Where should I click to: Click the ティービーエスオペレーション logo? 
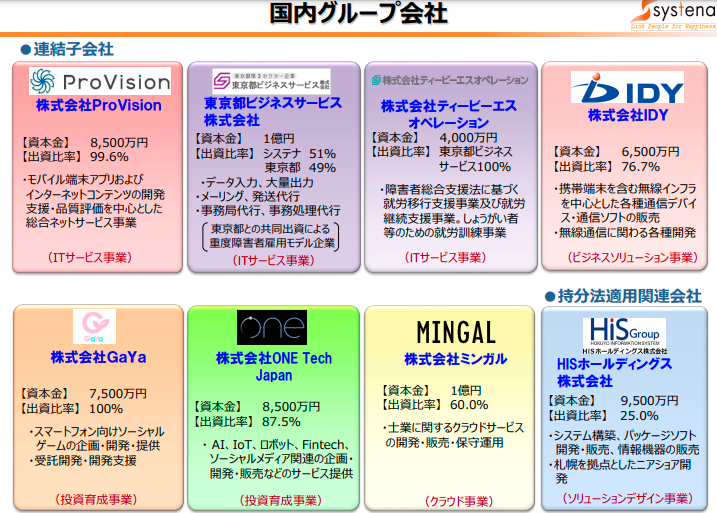coord(450,80)
